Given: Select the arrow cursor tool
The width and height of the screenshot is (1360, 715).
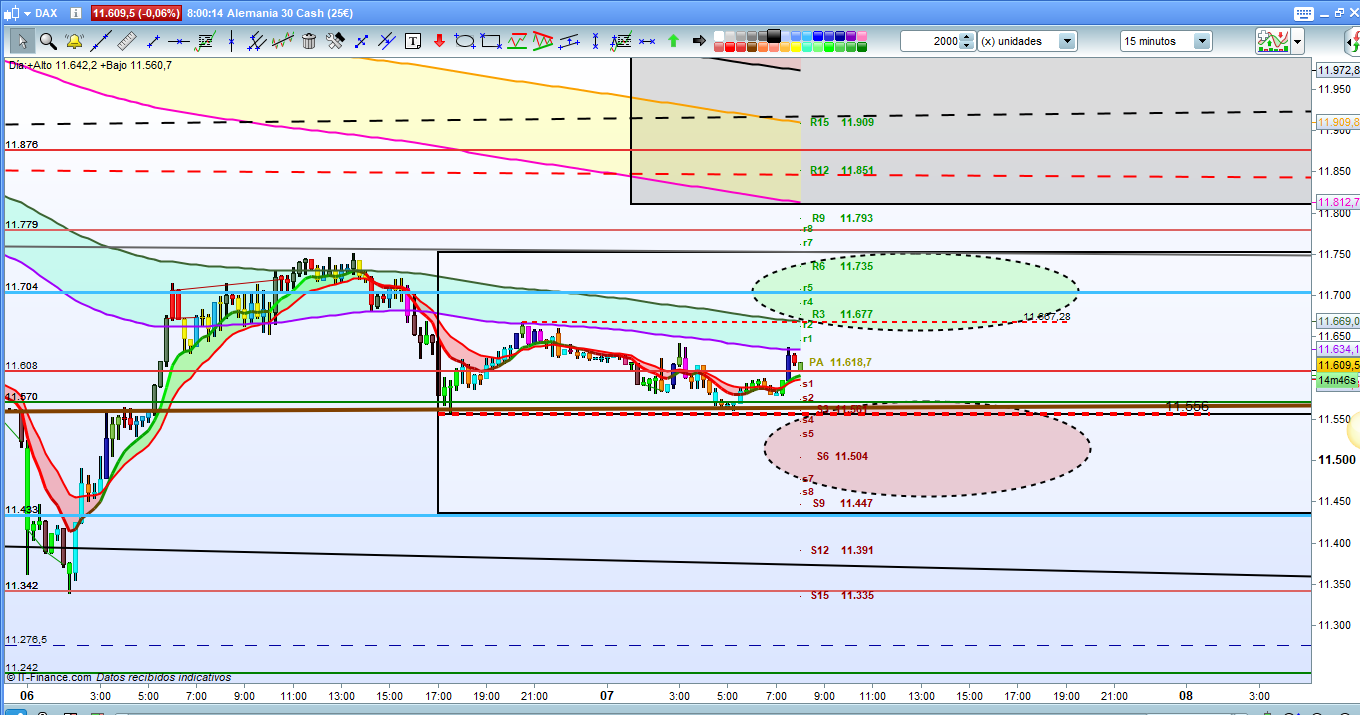Looking at the screenshot, I should click(x=21, y=41).
